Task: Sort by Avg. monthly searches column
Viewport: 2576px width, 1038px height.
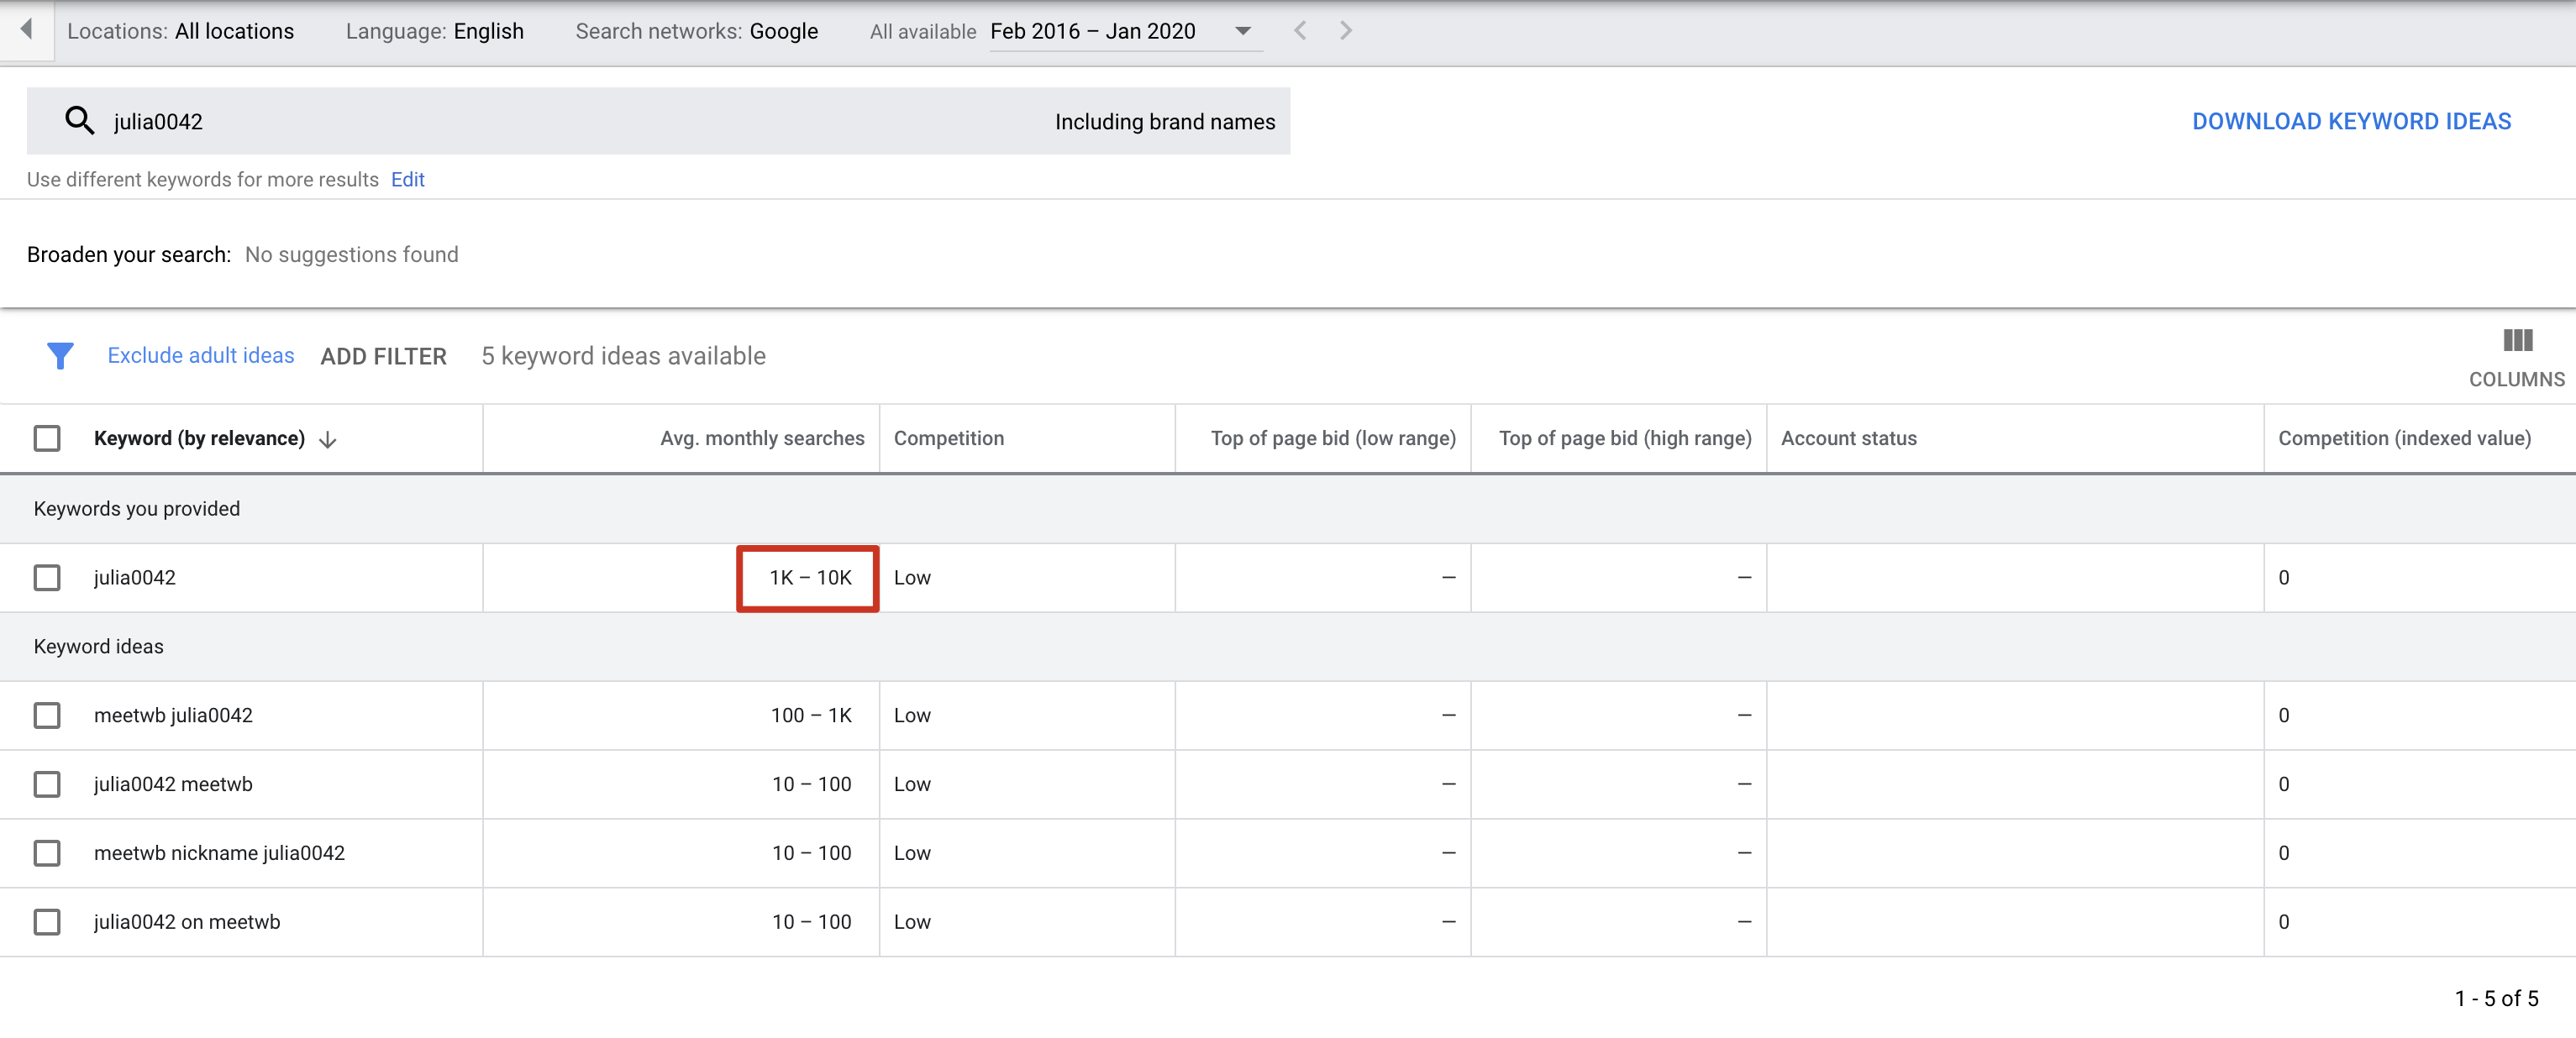Action: pos(762,438)
